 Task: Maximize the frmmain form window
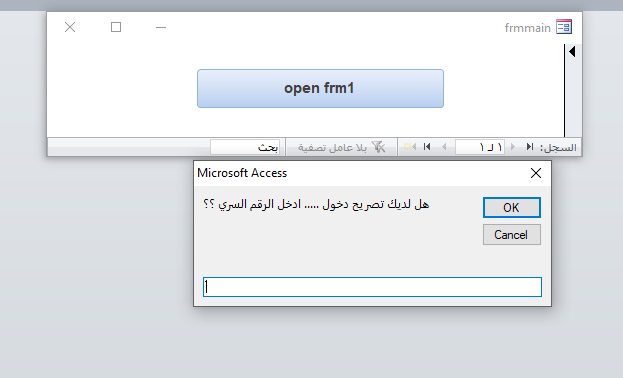(116, 27)
